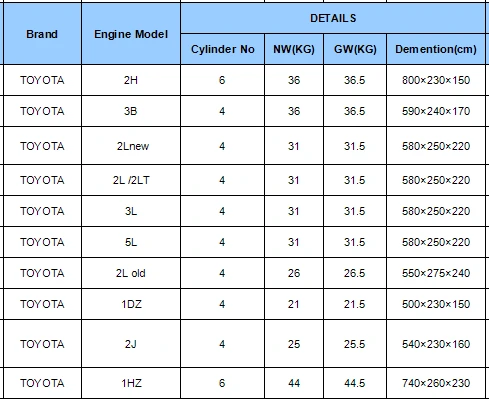The height and width of the screenshot is (399, 489).
Task: Click the NW(KG) column header
Action: pos(294,49)
